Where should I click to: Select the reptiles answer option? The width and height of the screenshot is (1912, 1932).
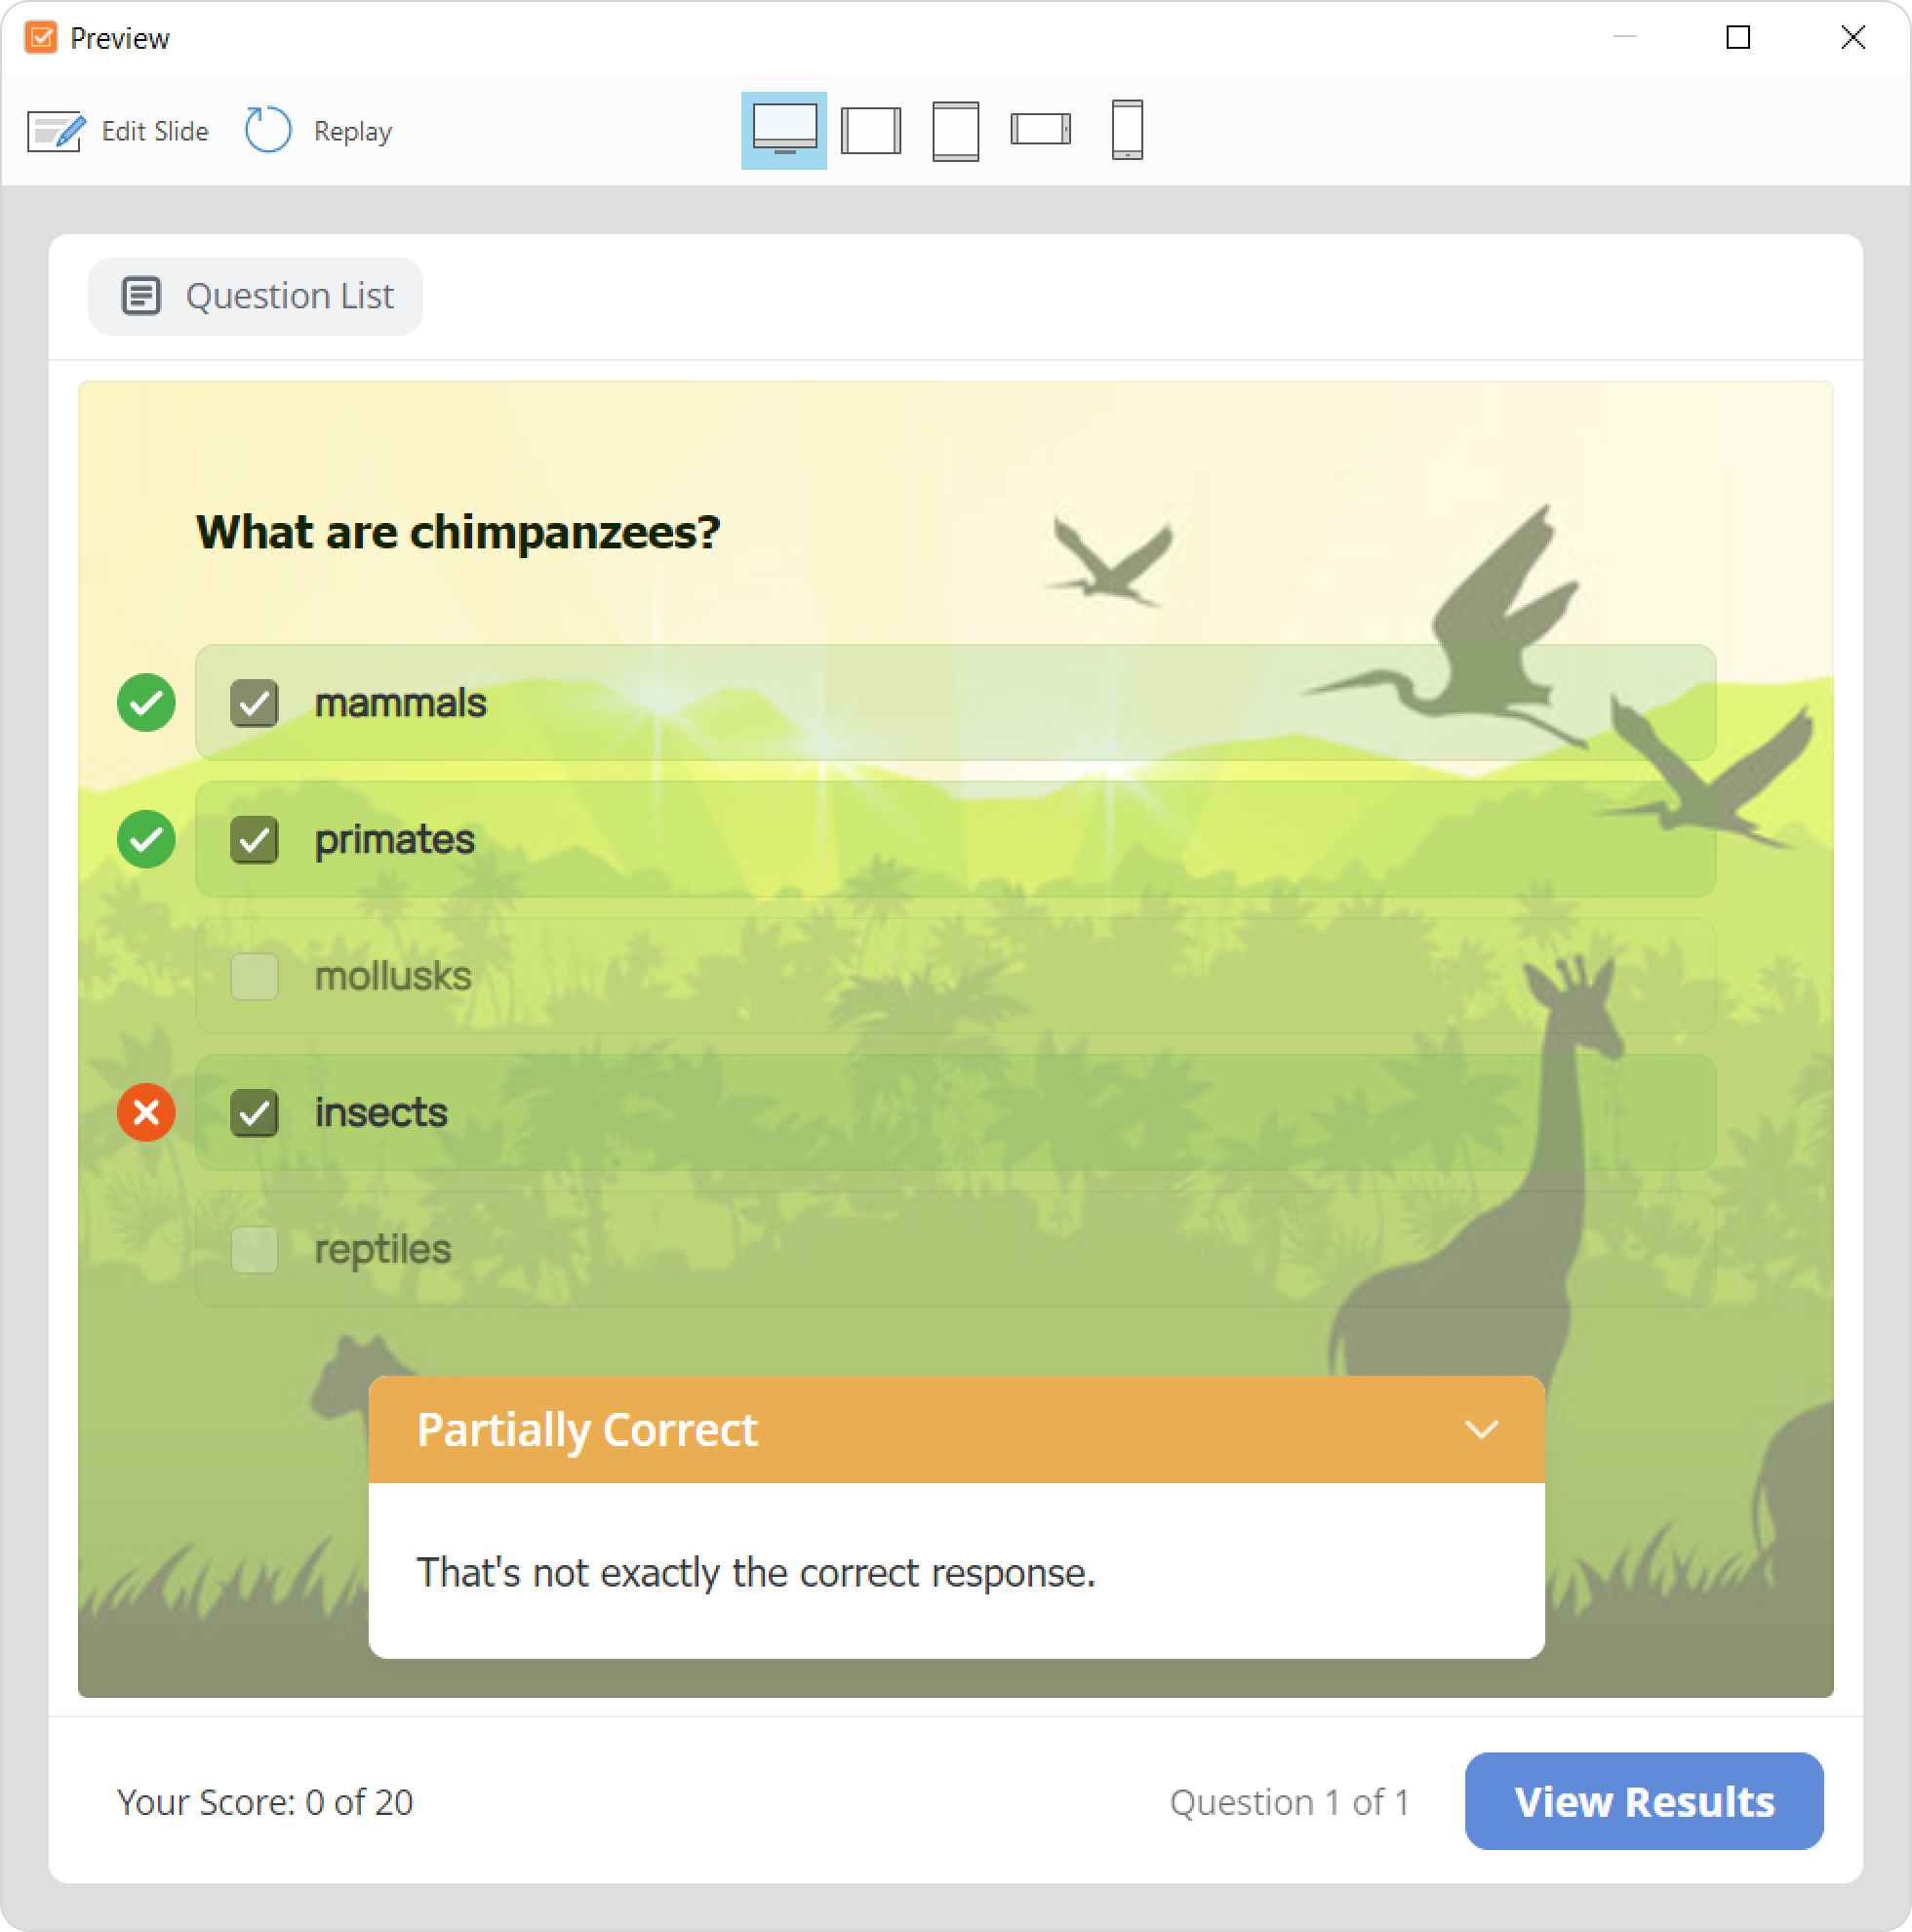pos(955,1249)
